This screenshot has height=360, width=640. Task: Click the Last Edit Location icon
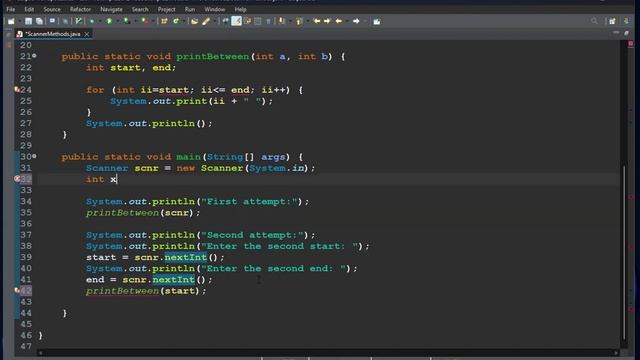316,21
